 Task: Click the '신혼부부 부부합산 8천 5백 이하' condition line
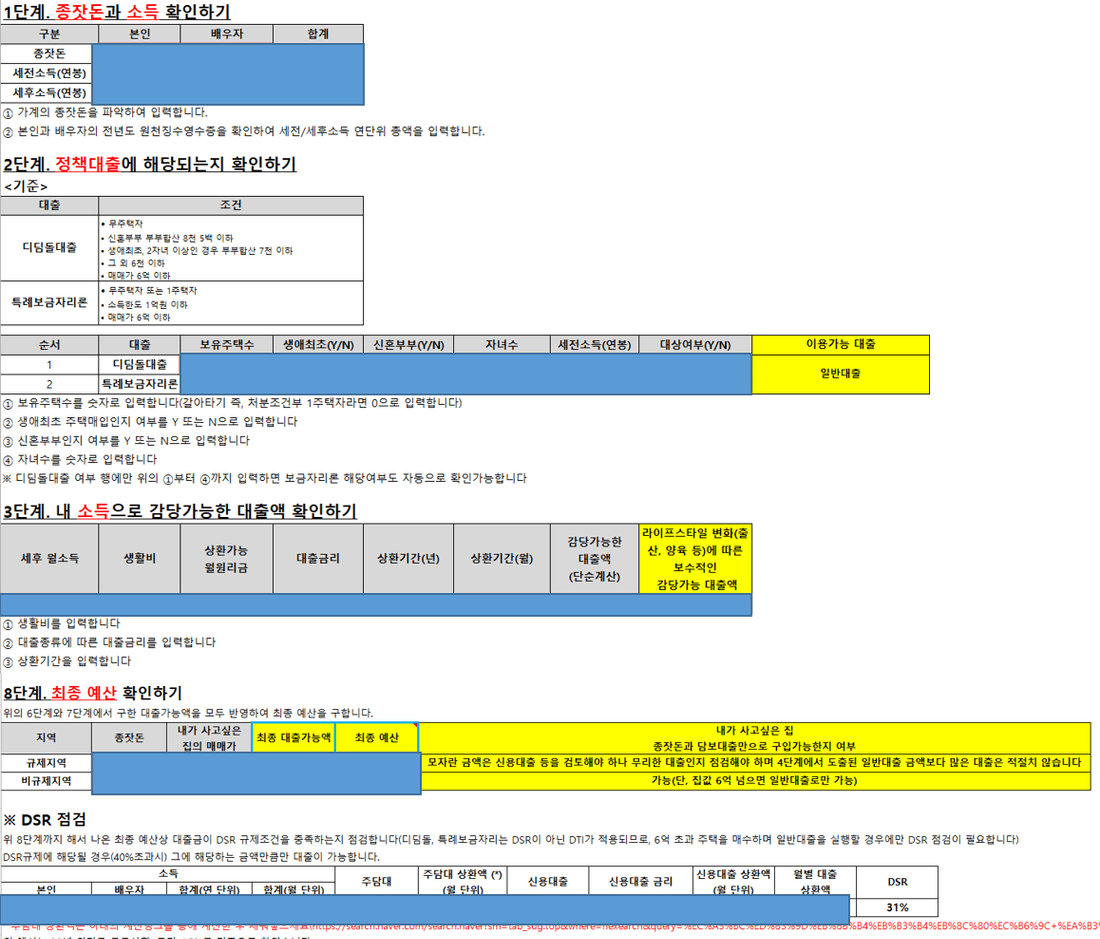point(167,238)
